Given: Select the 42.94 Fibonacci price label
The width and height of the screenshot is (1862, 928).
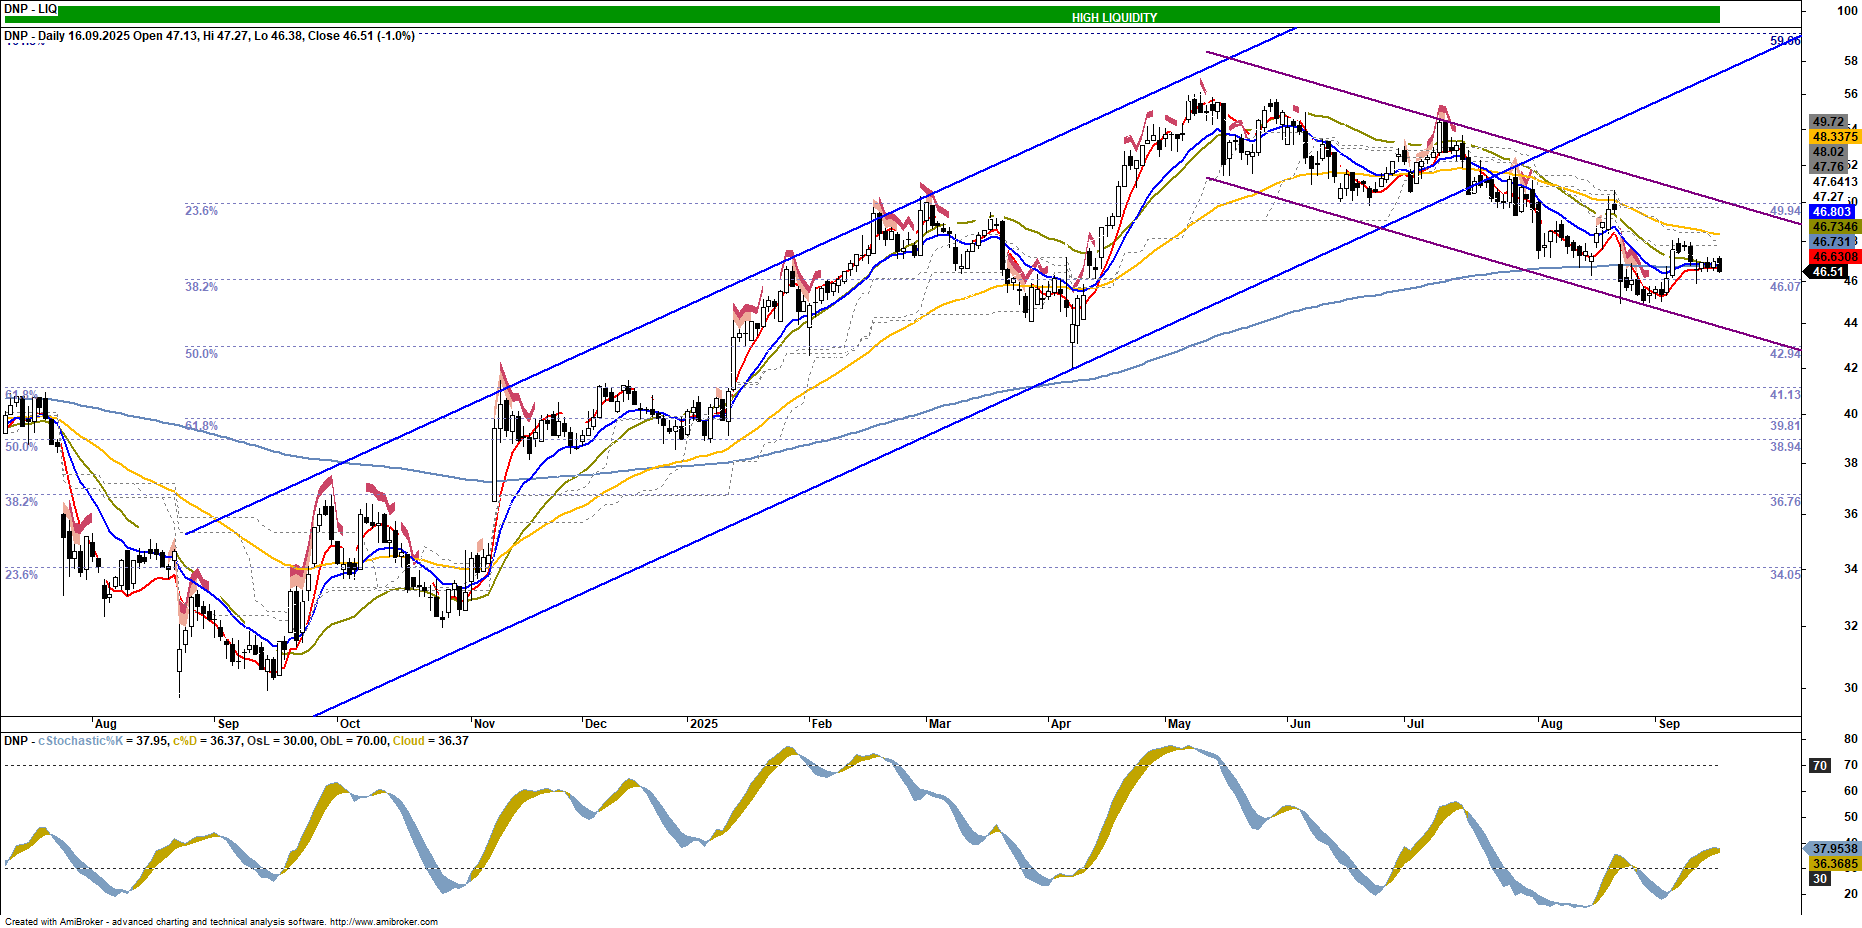Looking at the screenshot, I should 1785,354.
